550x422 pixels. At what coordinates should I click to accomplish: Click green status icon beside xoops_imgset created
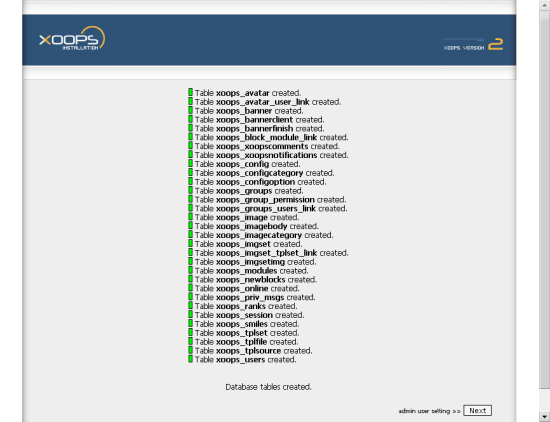[190, 243]
